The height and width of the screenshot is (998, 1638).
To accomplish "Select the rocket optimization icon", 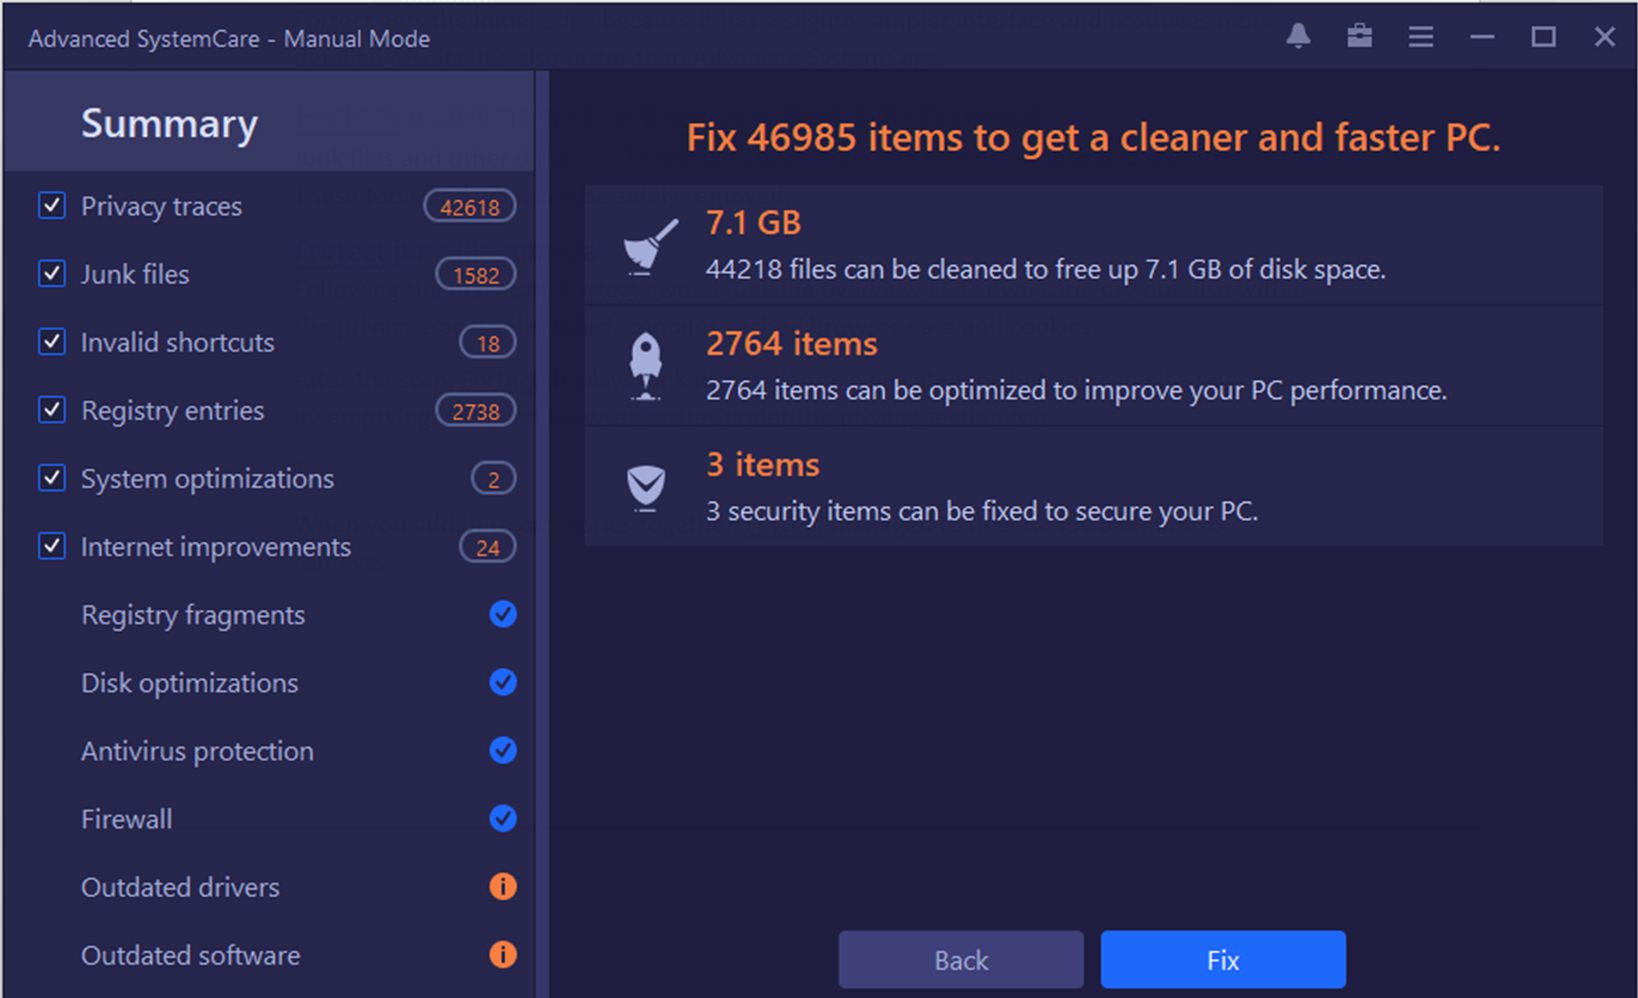I will tap(646, 365).
